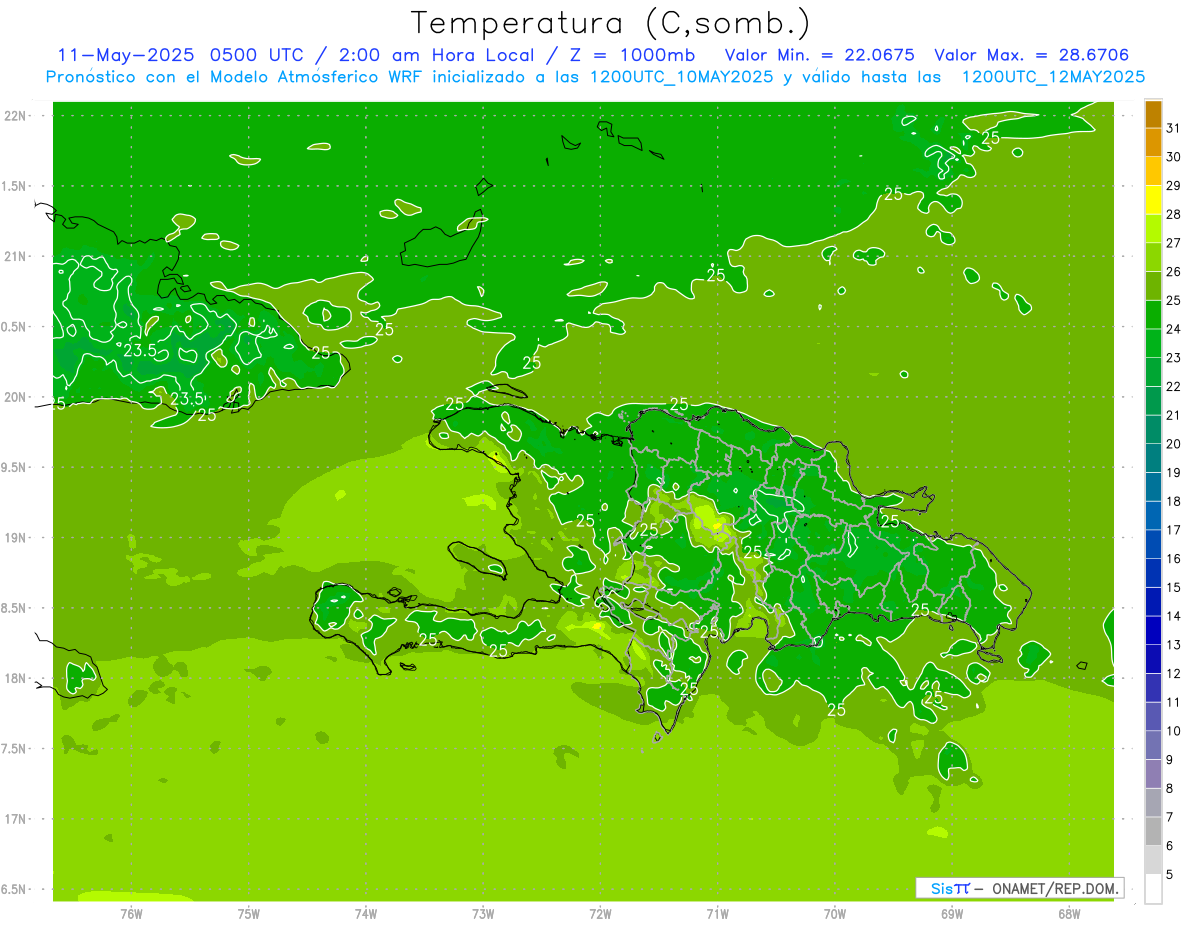Click the '74W' longitude axis label
Image resolution: width=1200 pixels, height=927 pixels.
pyautogui.click(x=366, y=914)
